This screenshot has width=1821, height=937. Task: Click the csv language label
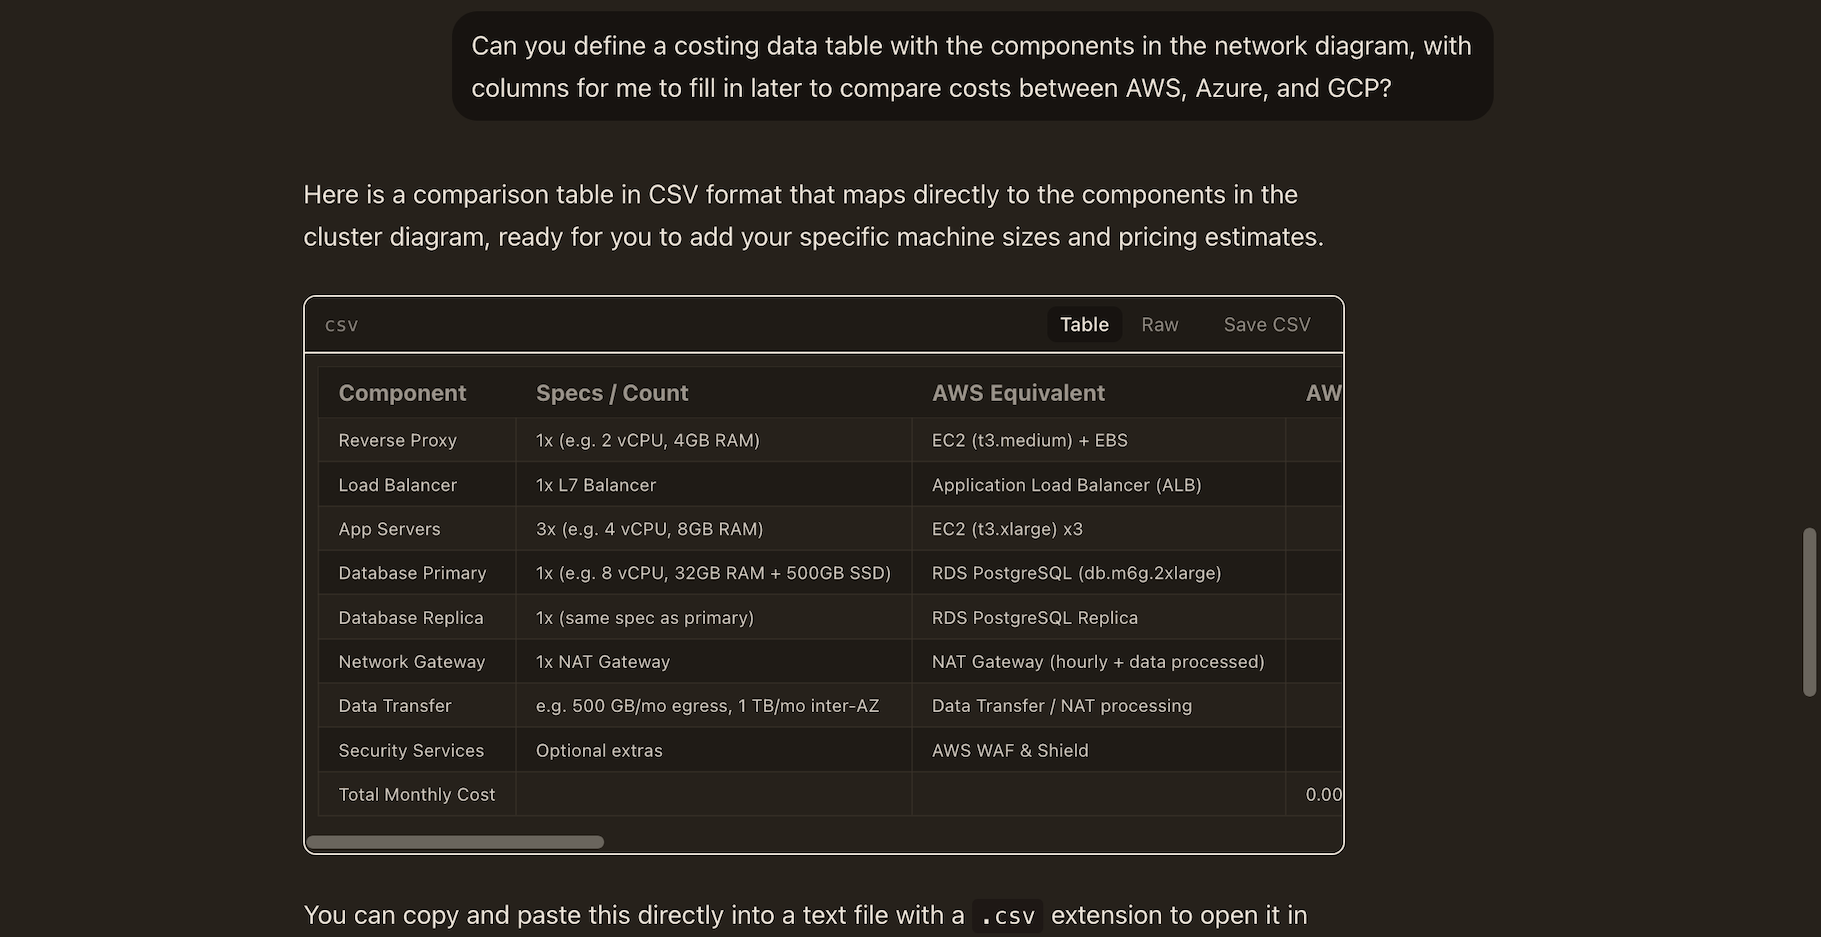tap(342, 325)
